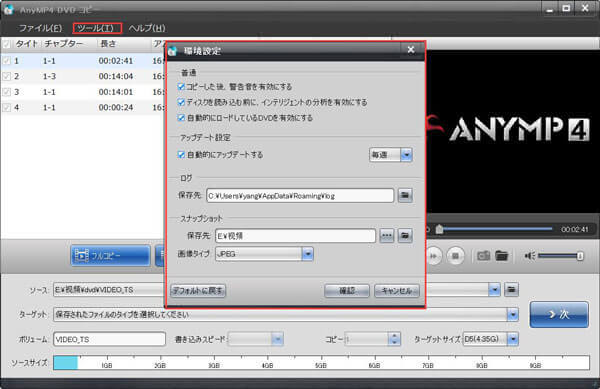The height and width of the screenshot is (389, 600).
Task: Open the ヘルプ(H) menu
Action: pyautogui.click(x=147, y=28)
